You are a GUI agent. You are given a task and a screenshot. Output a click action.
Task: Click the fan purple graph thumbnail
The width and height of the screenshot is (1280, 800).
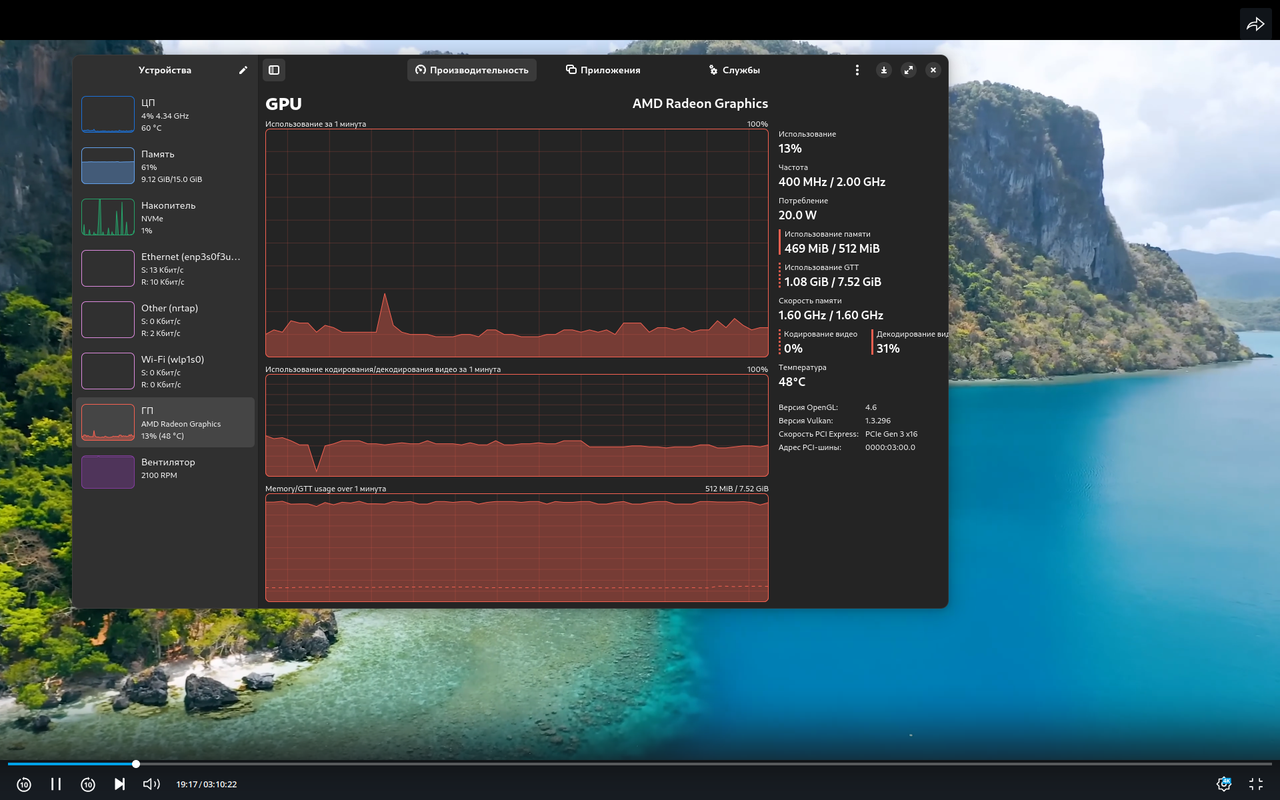point(108,472)
